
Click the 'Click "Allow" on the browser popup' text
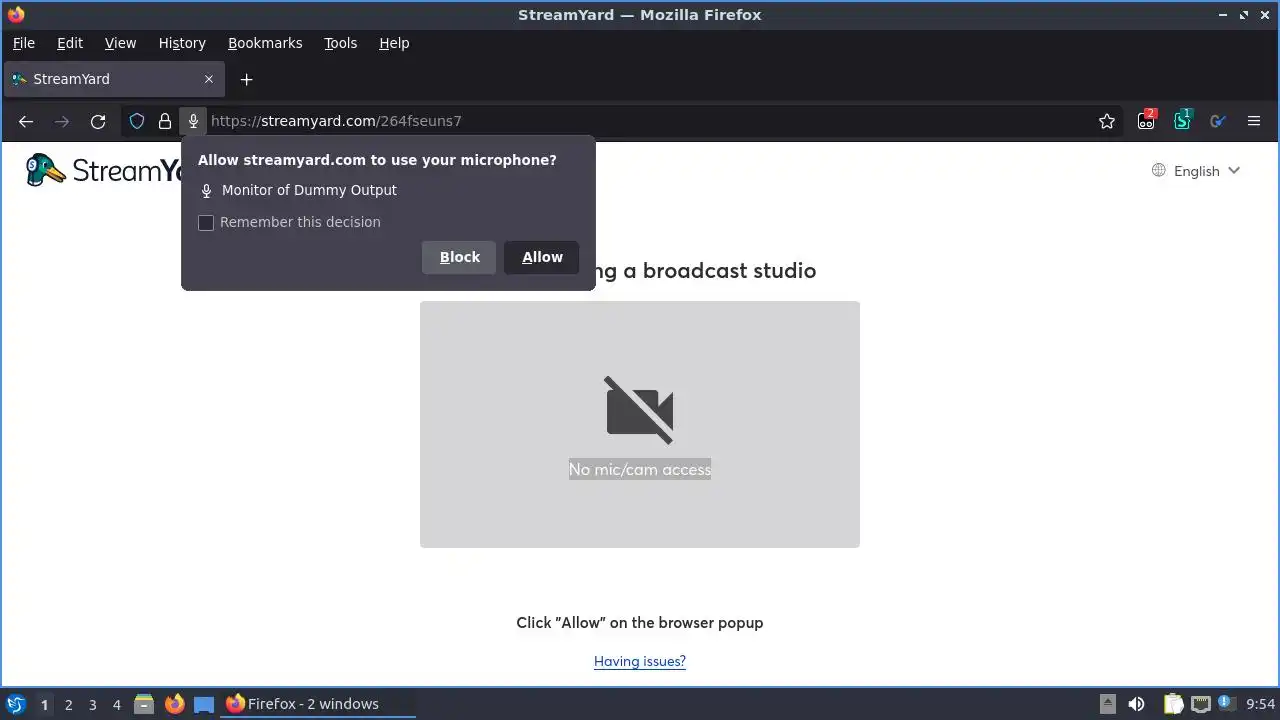pyautogui.click(x=640, y=622)
